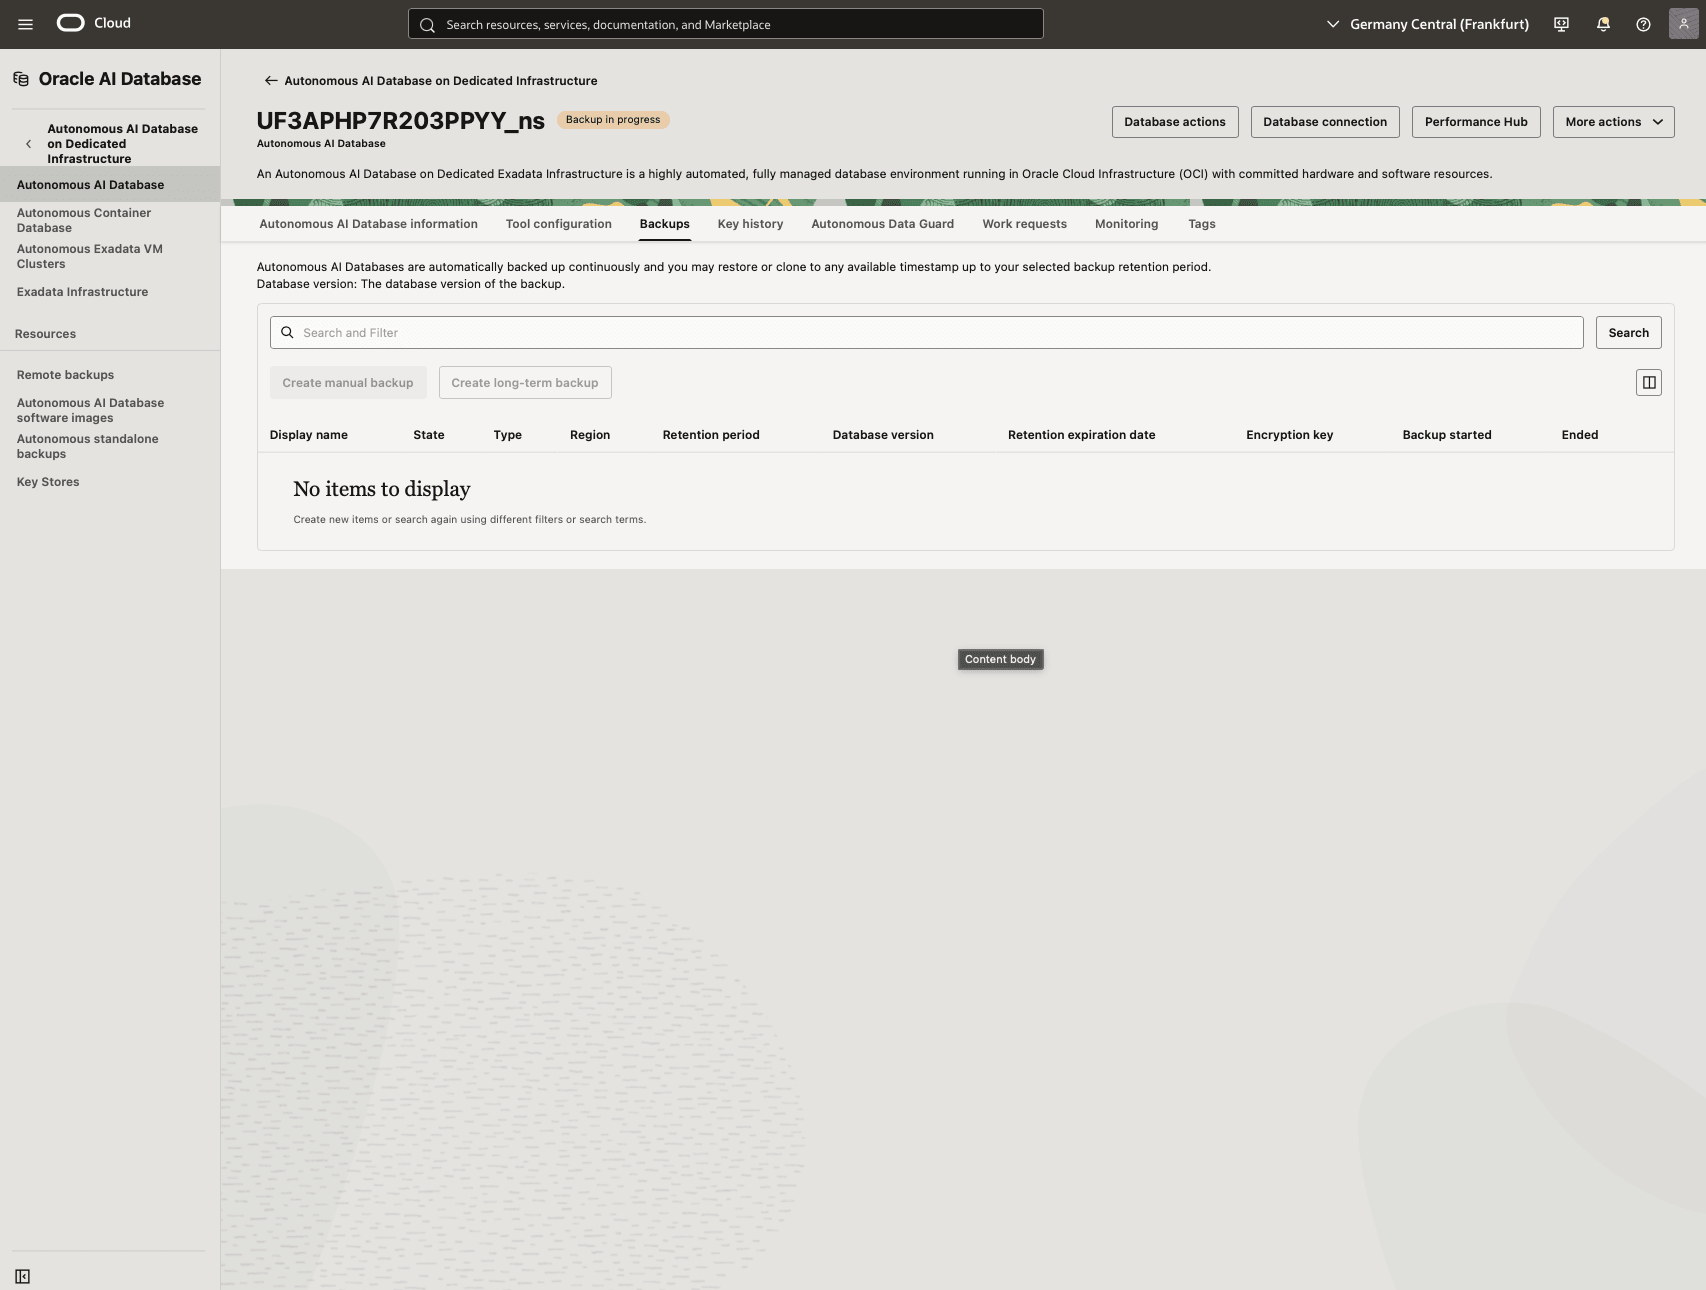Switch to the Tags tab
The image size is (1706, 1290).
[x=1201, y=224]
